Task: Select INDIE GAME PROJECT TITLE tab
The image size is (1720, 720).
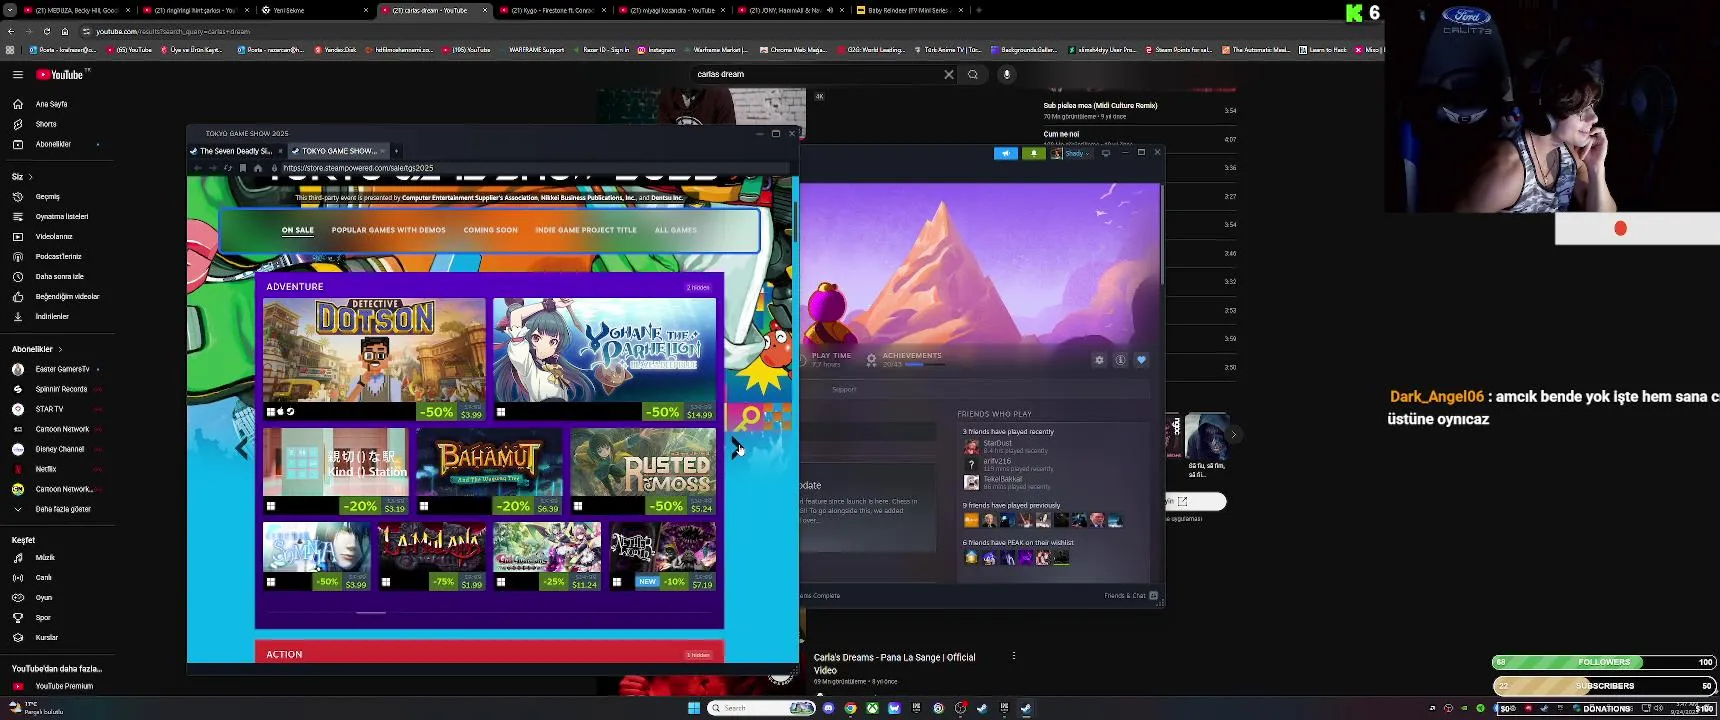Action: [x=586, y=230]
